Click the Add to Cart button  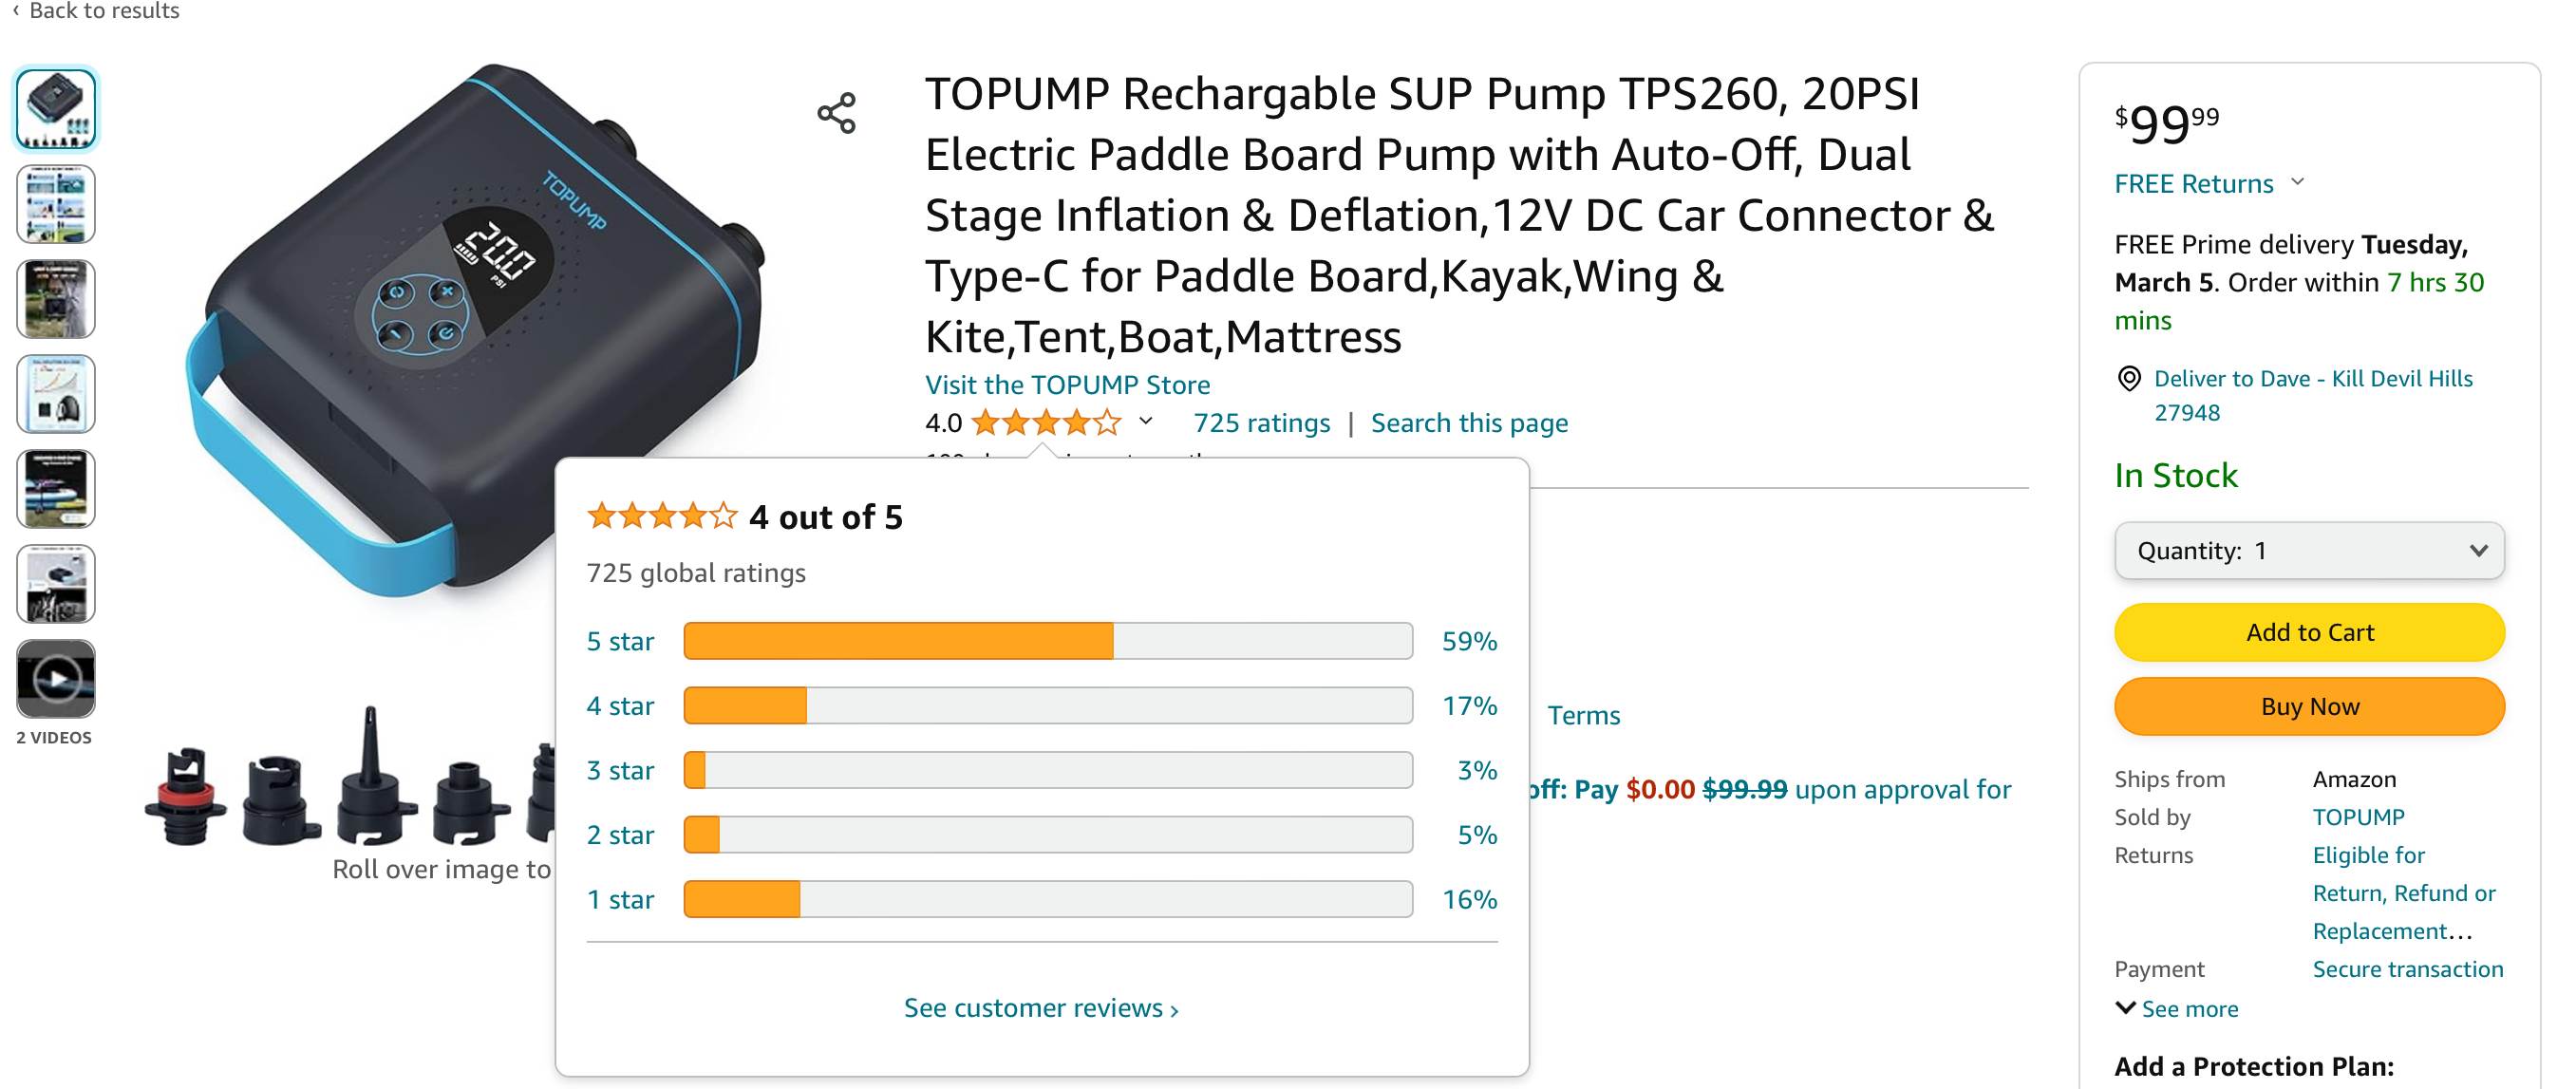pos(2309,632)
